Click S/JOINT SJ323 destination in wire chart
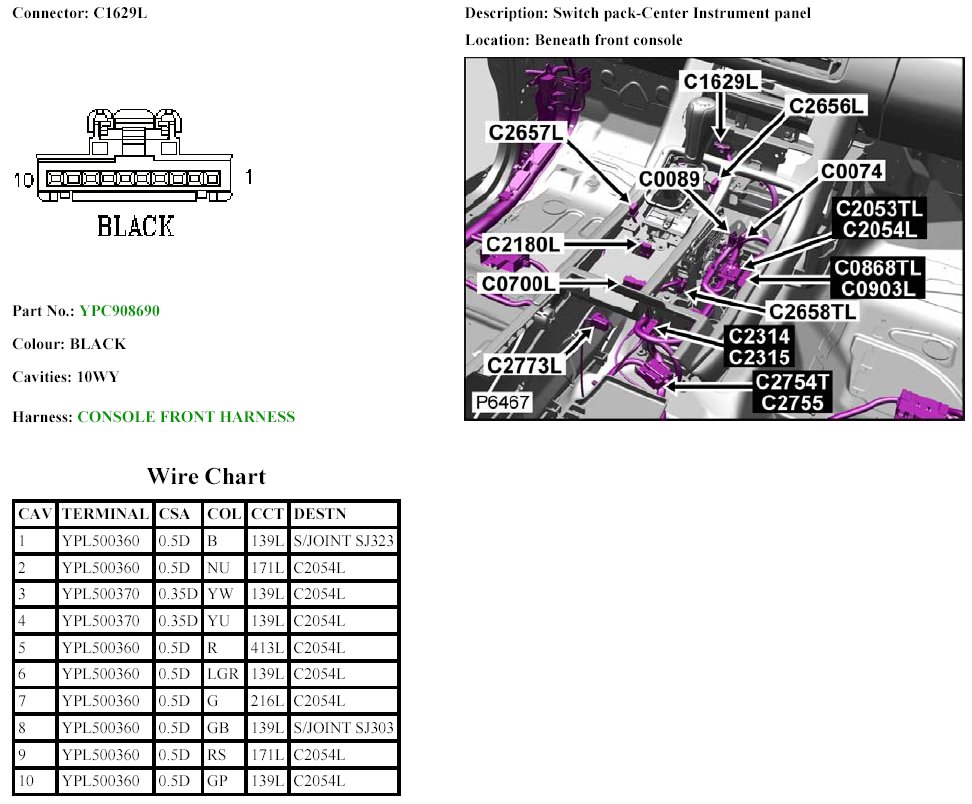This screenshot has height=804, width=972. pyautogui.click(x=343, y=541)
